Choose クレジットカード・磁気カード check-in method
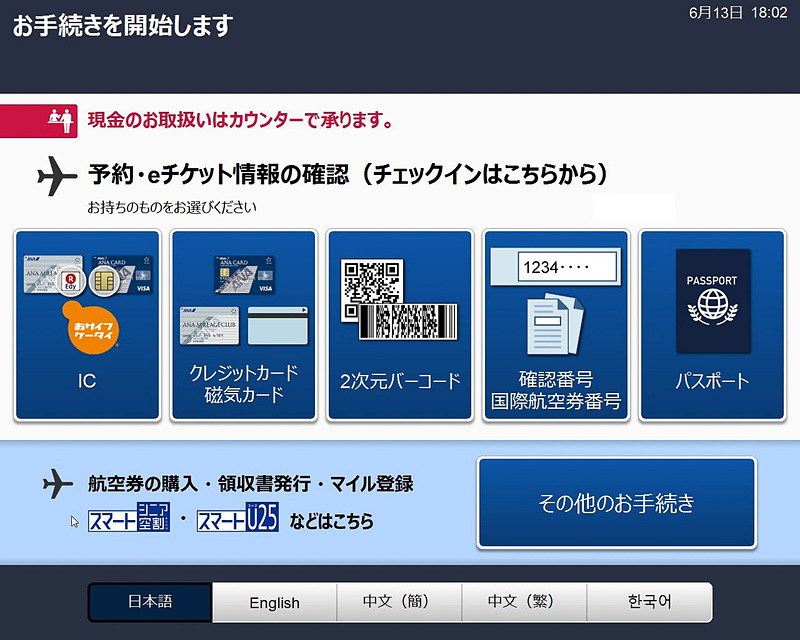The image size is (800, 640). [242, 325]
